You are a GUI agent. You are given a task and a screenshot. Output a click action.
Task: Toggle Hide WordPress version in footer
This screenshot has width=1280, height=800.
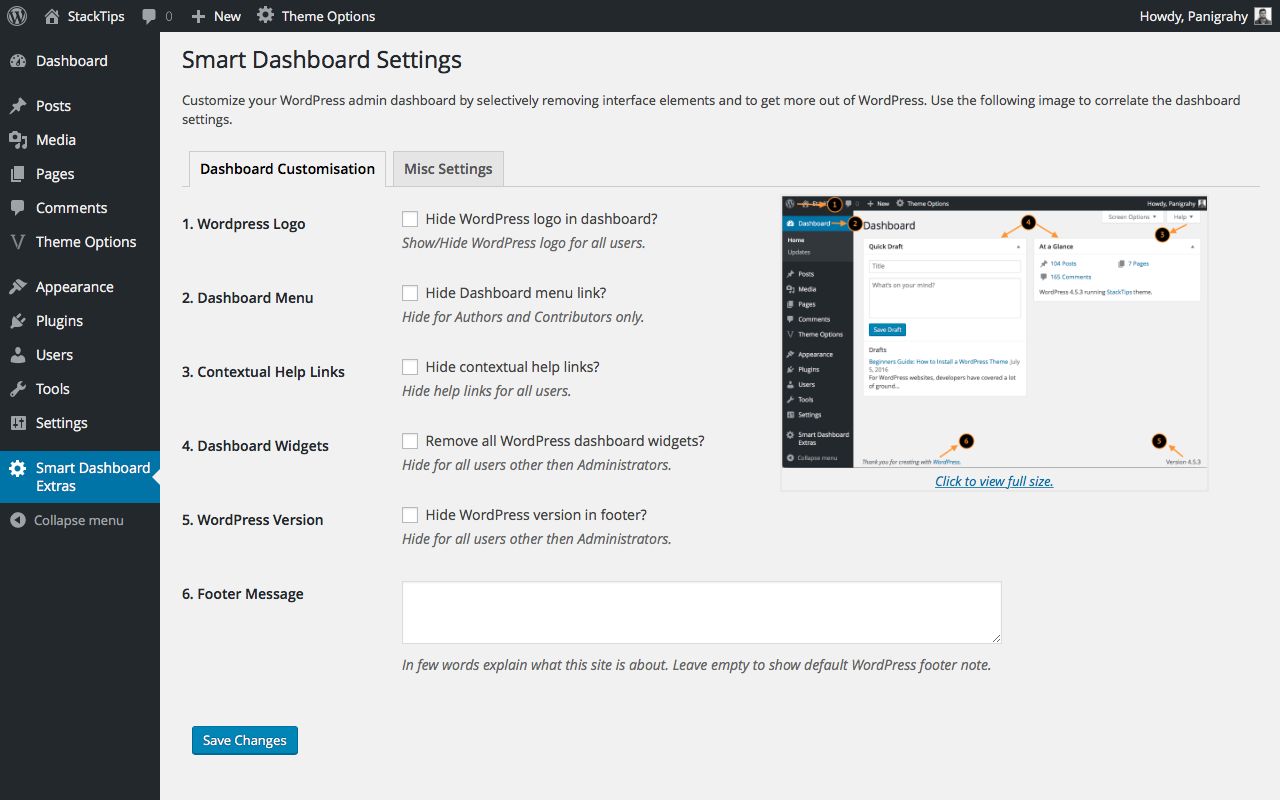point(410,515)
